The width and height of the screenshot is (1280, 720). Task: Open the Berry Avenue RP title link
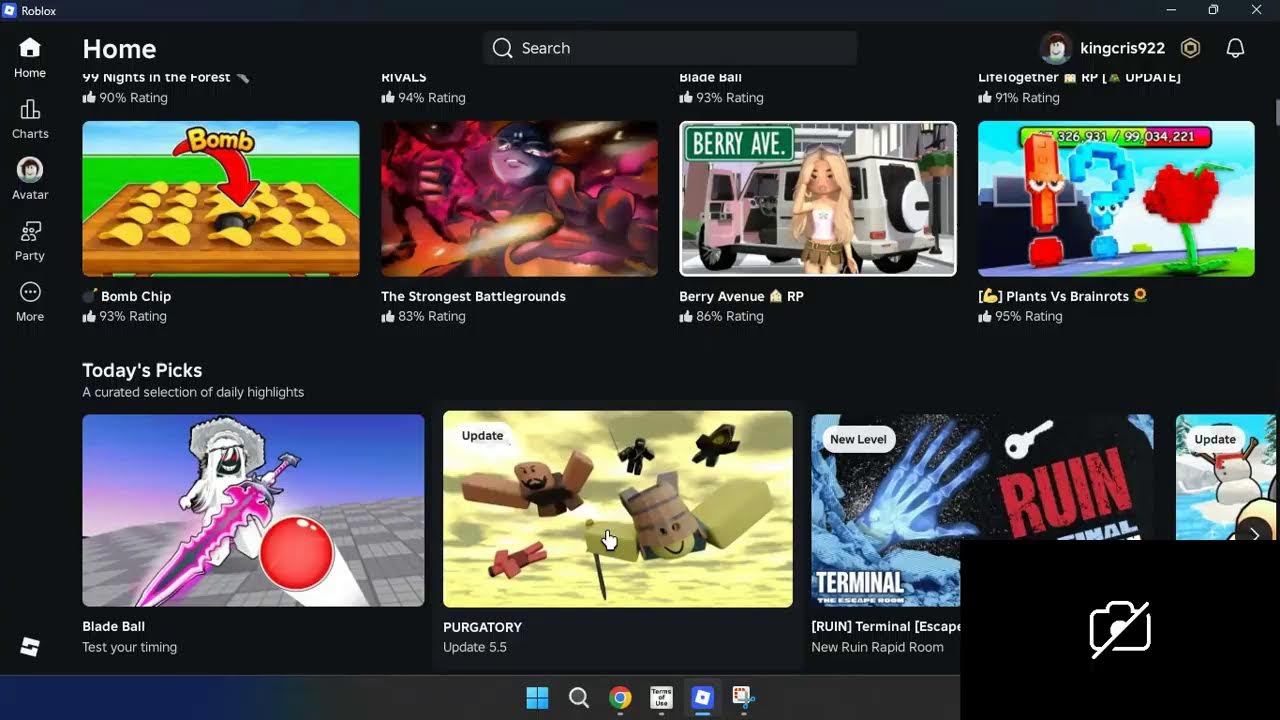pos(741,296)
